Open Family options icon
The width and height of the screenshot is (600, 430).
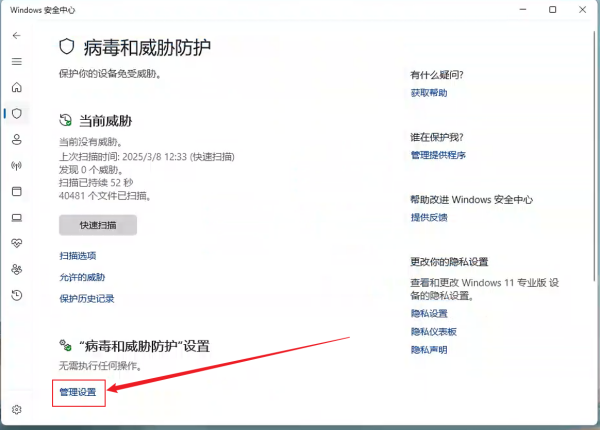pyautogui.click(x=16, y=269)
